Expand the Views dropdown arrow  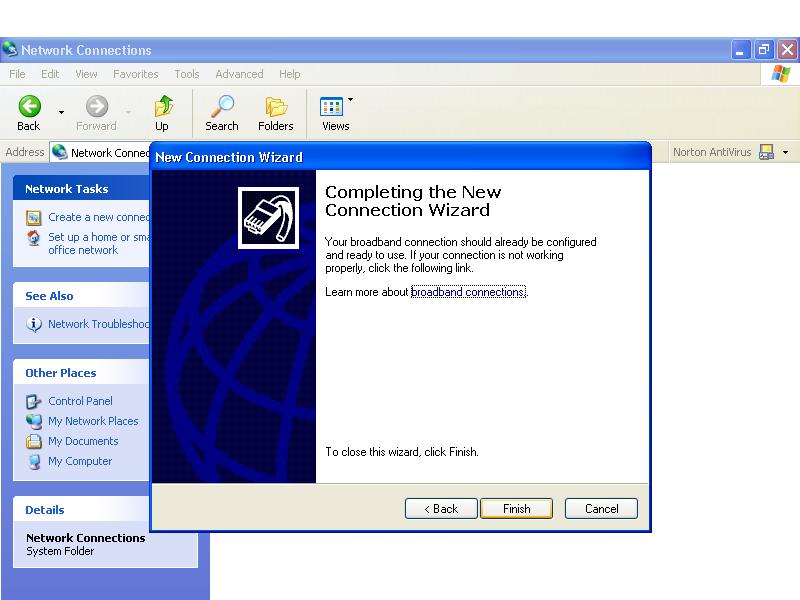pyautogui.click(x=351, y=99)
